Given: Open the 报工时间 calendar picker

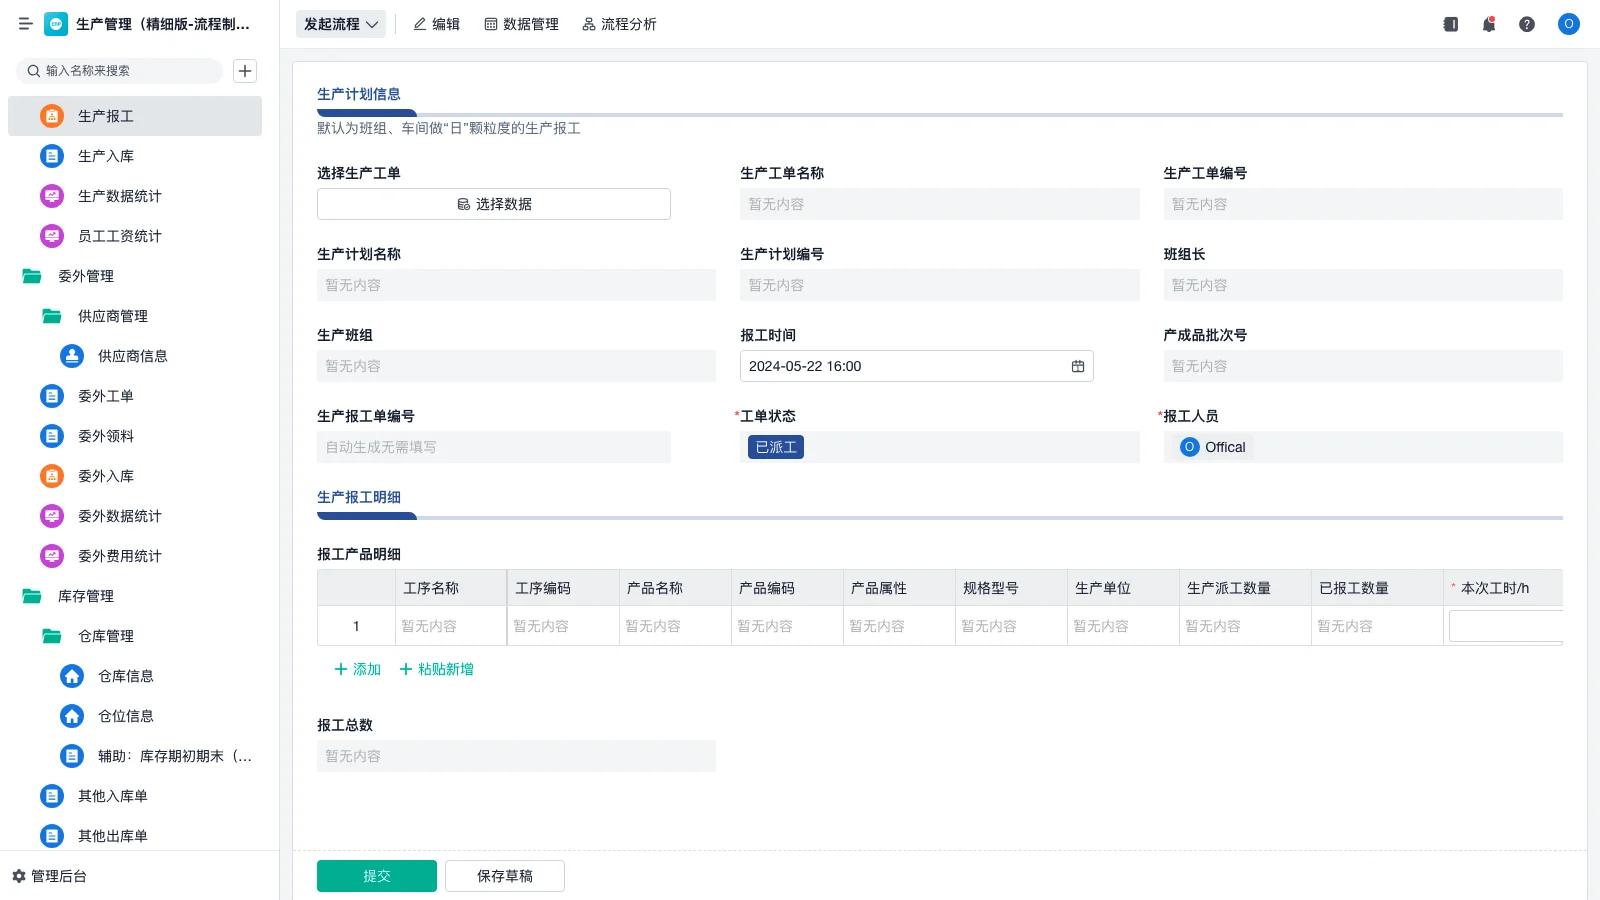Looking at the screenshot, I should click(x=1077, y=366).
